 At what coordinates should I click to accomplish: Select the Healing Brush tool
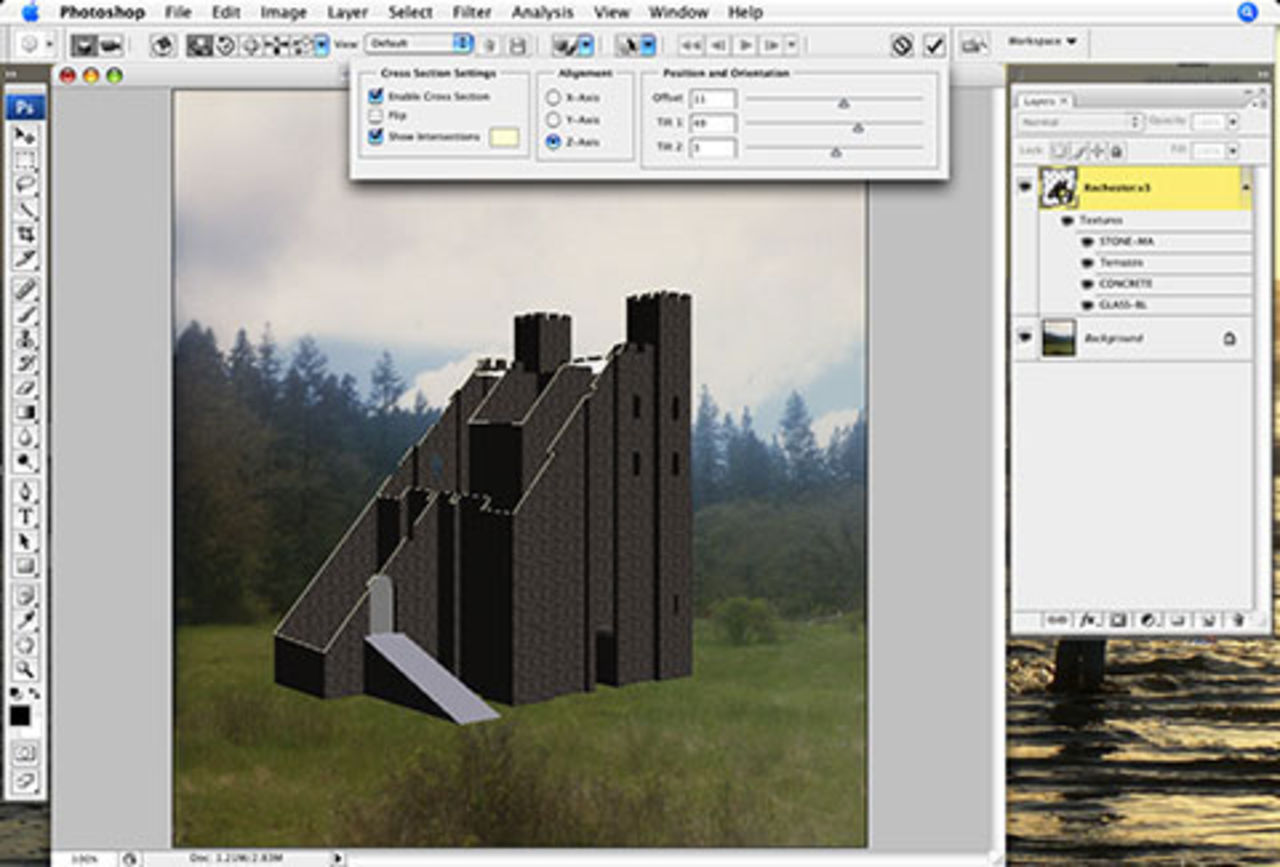click(22, 287)
